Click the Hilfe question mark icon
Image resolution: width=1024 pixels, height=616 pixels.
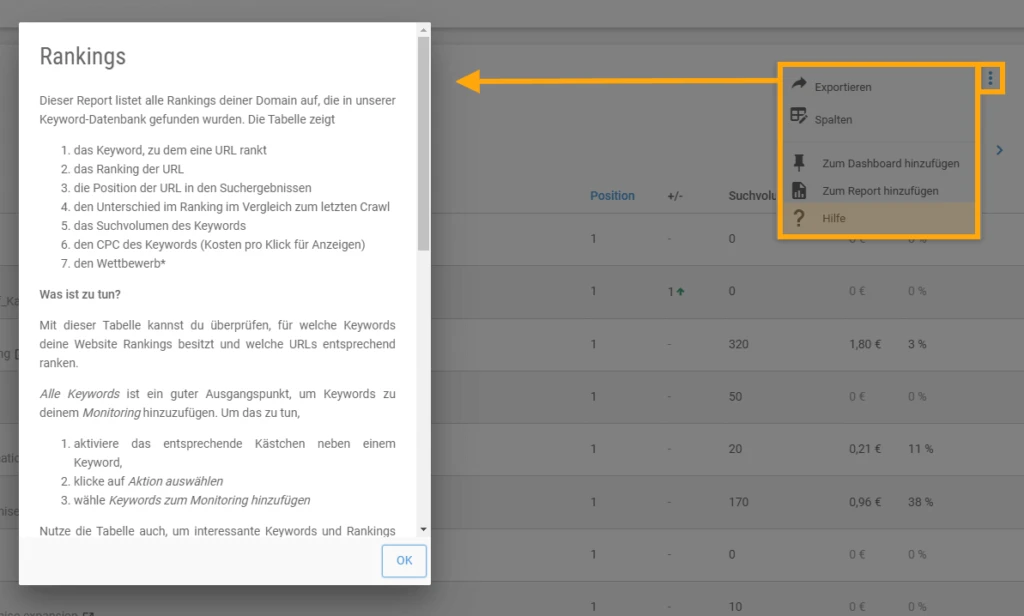click(798, 218)
